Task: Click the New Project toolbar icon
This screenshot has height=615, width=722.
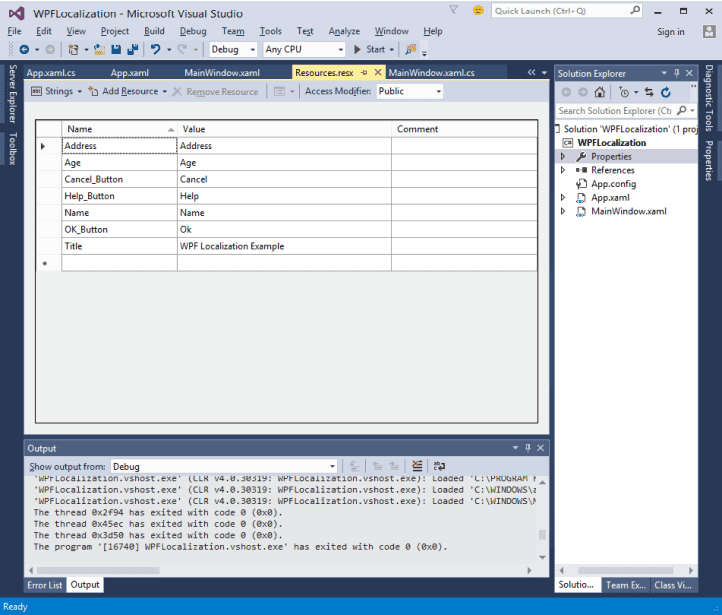Action: pyautogui.click(x=73, y=49)
